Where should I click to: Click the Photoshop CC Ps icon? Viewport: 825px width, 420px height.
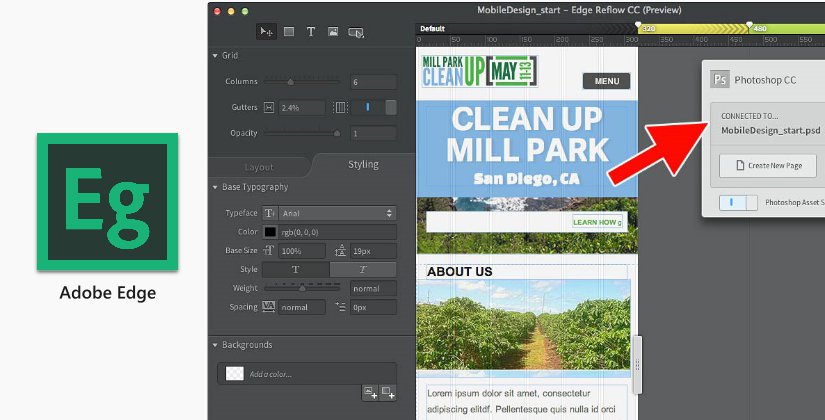click(x=719, y=79)
